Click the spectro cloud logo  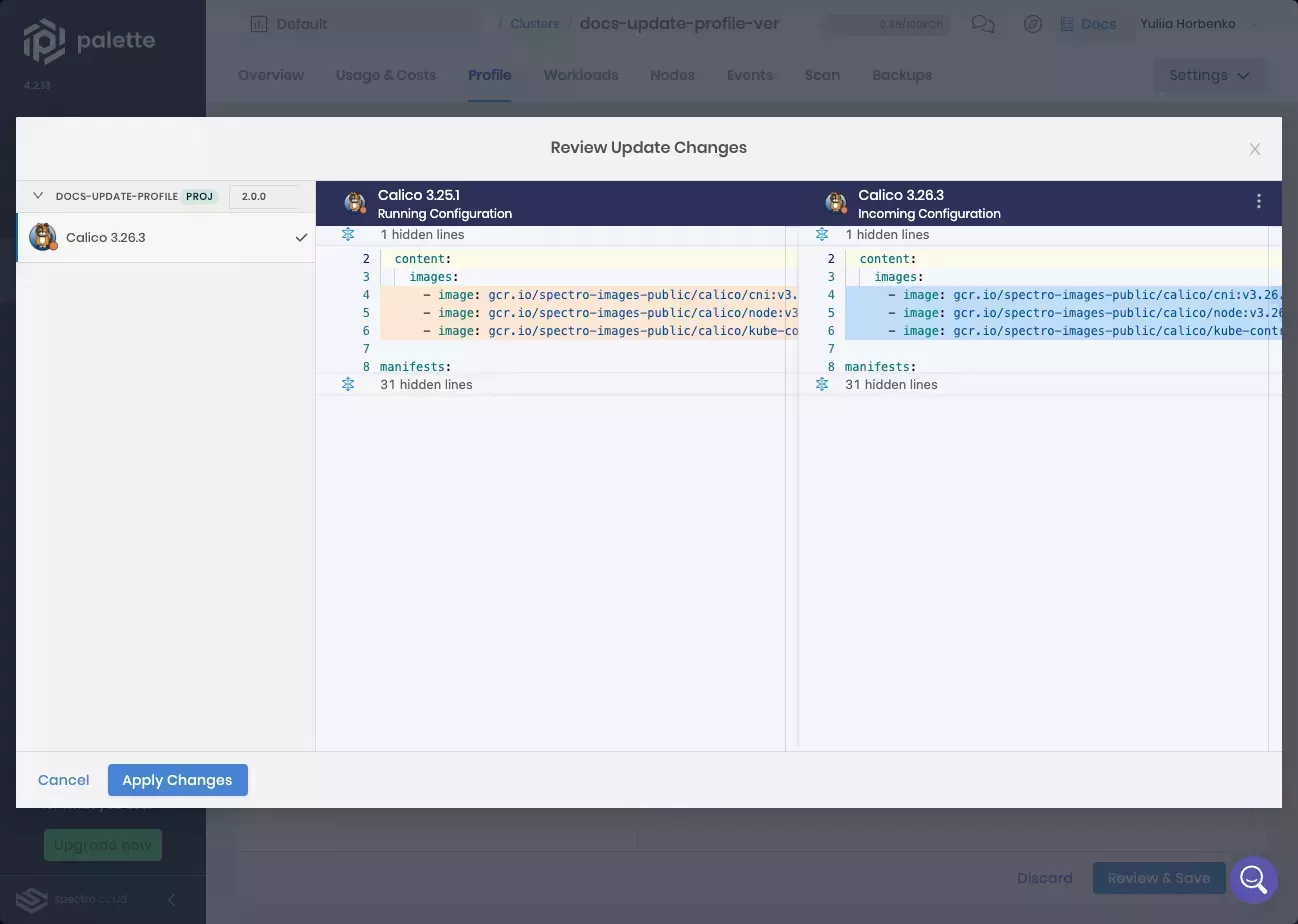coord(73,899)
